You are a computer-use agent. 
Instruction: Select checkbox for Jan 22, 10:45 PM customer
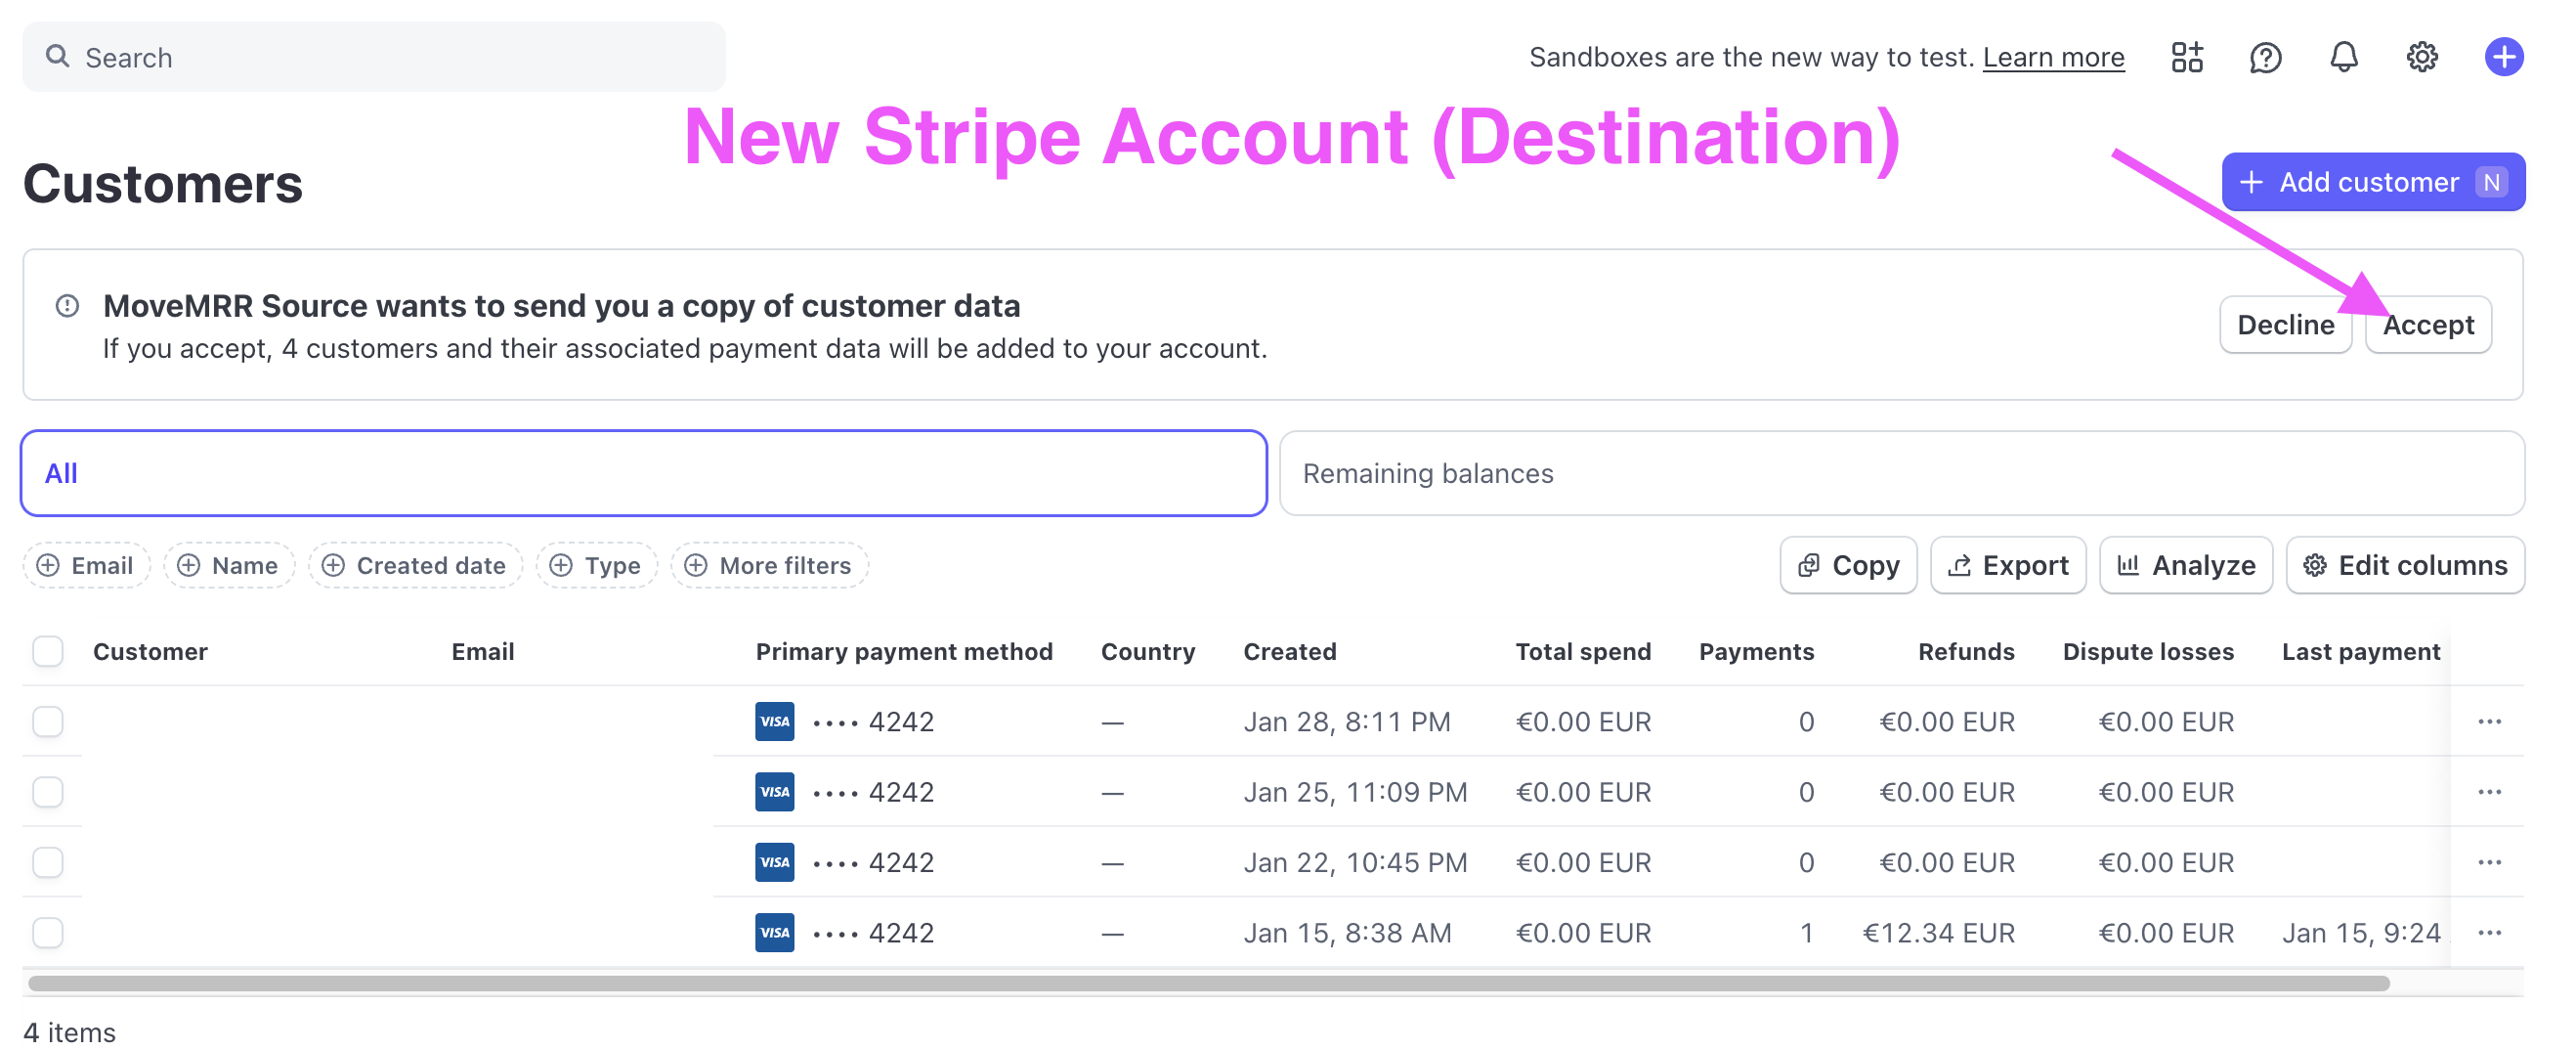pyautogui.click(x=47, y=861)
